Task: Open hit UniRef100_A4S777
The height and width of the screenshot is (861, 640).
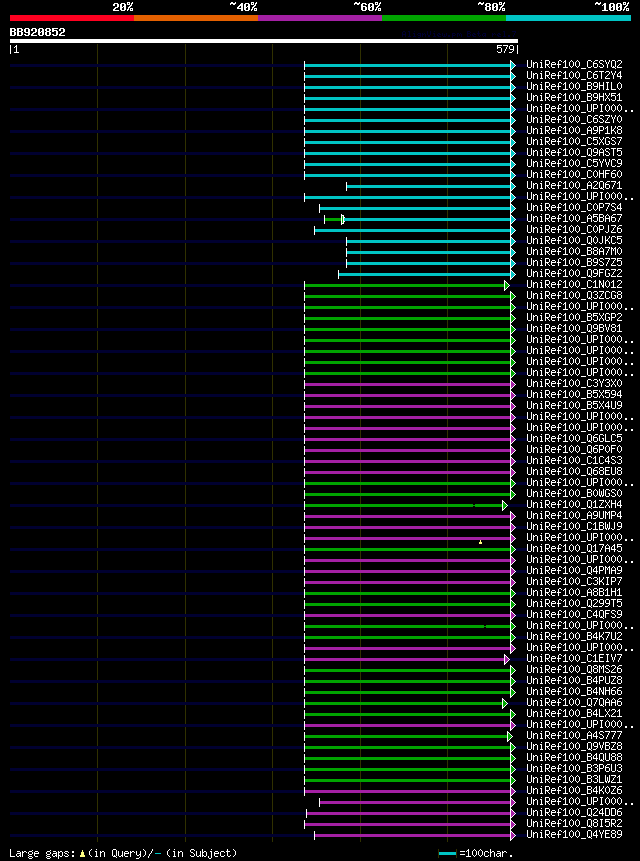Action: tap(574, 735)
